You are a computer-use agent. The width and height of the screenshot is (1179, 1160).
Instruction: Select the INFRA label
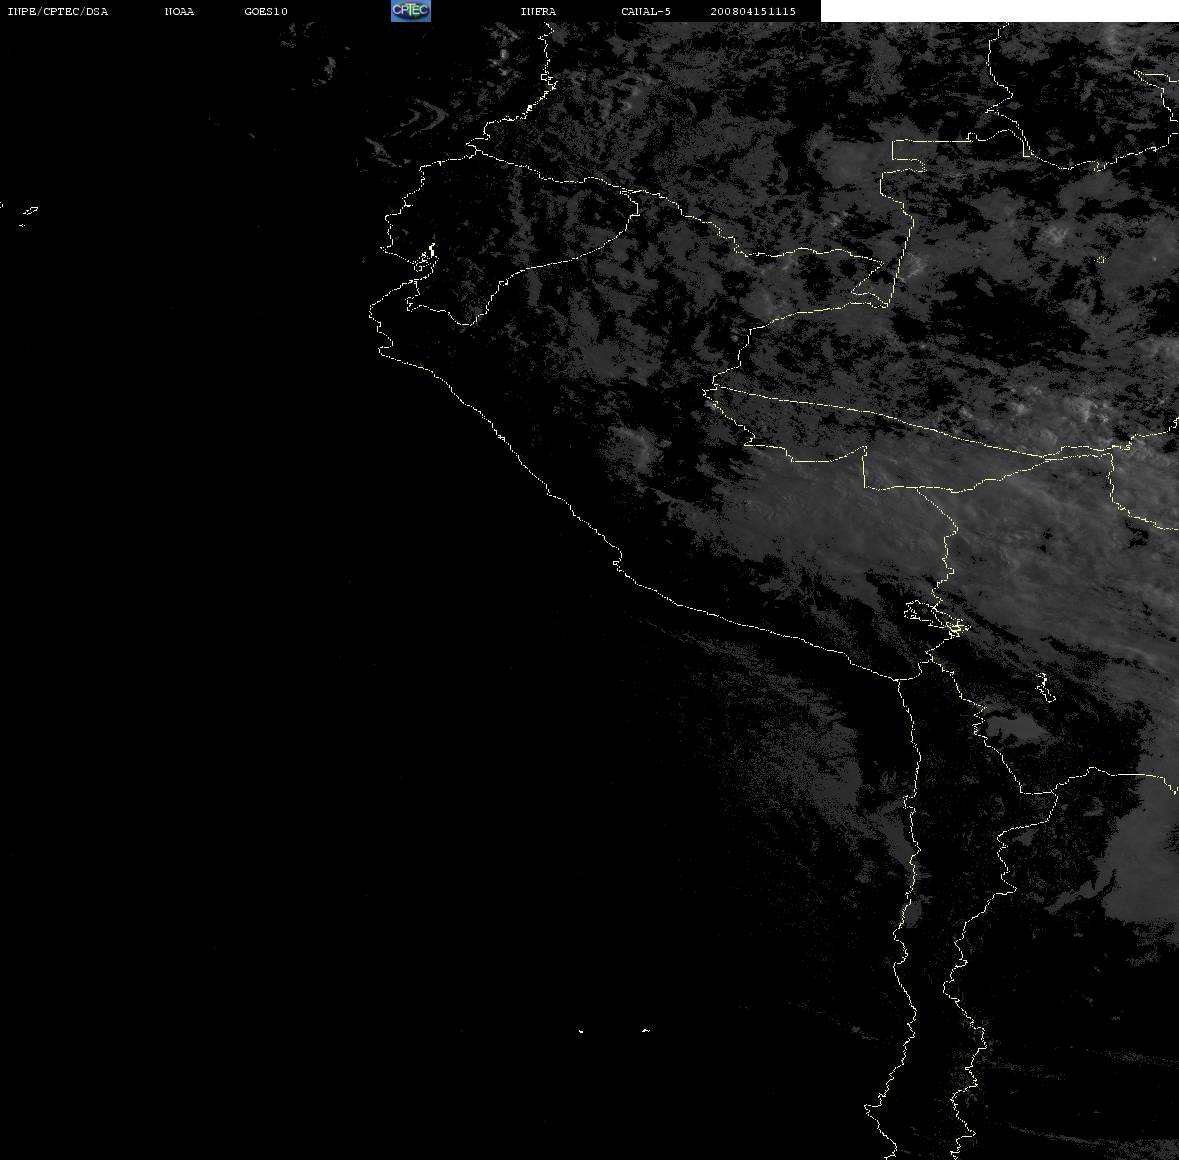(x=538, y=11)
